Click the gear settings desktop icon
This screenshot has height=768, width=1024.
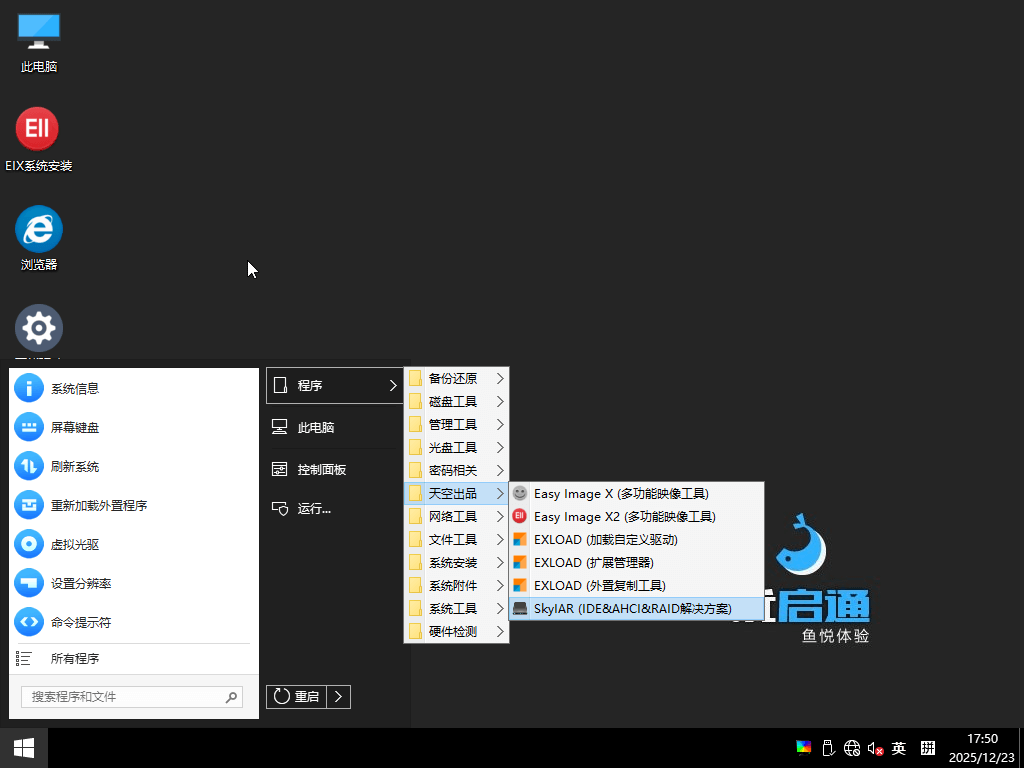coord(39,328)
